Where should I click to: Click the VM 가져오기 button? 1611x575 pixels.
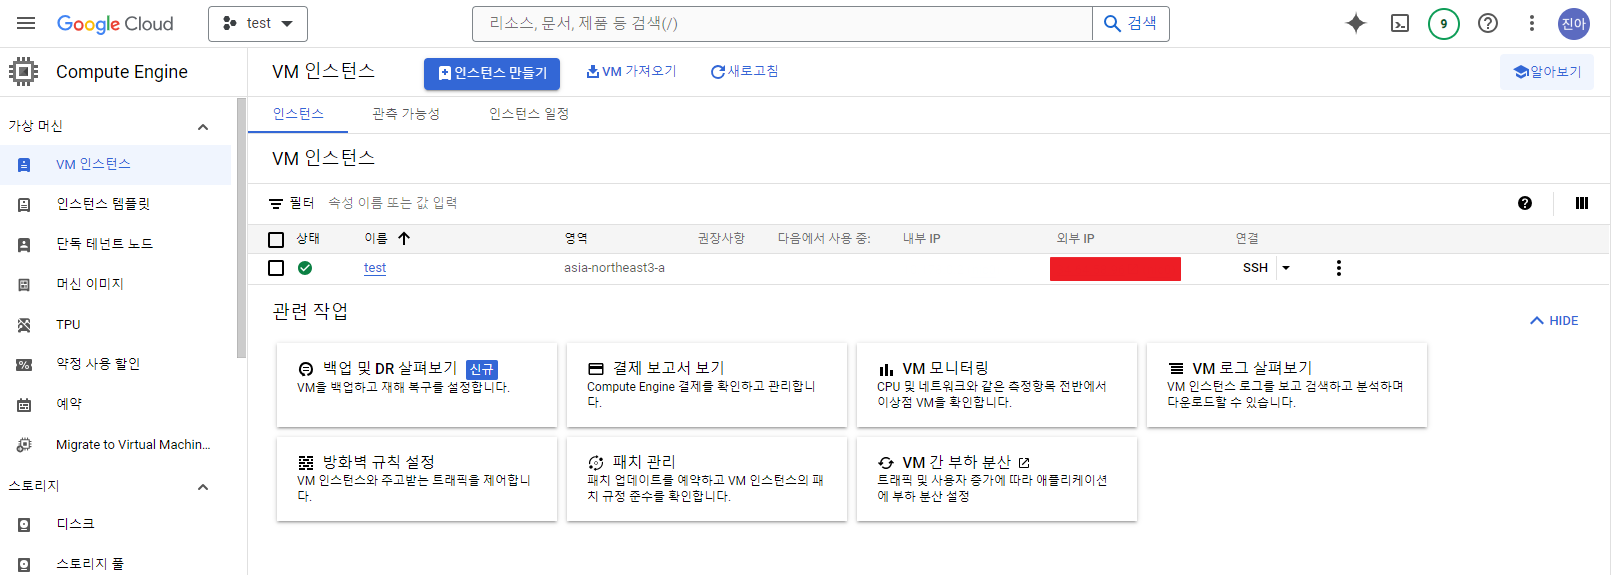631,72
